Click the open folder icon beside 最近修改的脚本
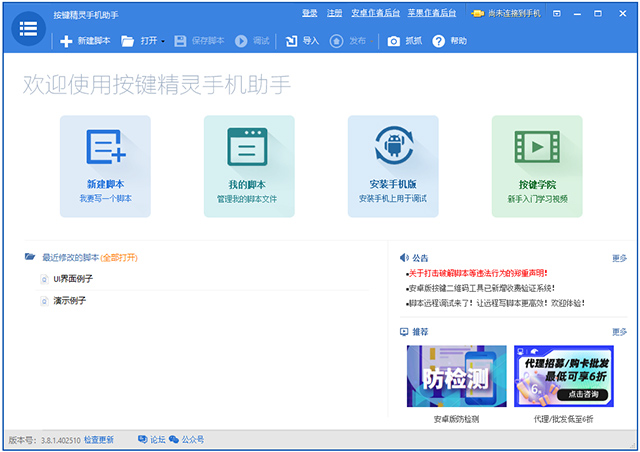This screenshot has width=640, height=452. pos(30,257)
